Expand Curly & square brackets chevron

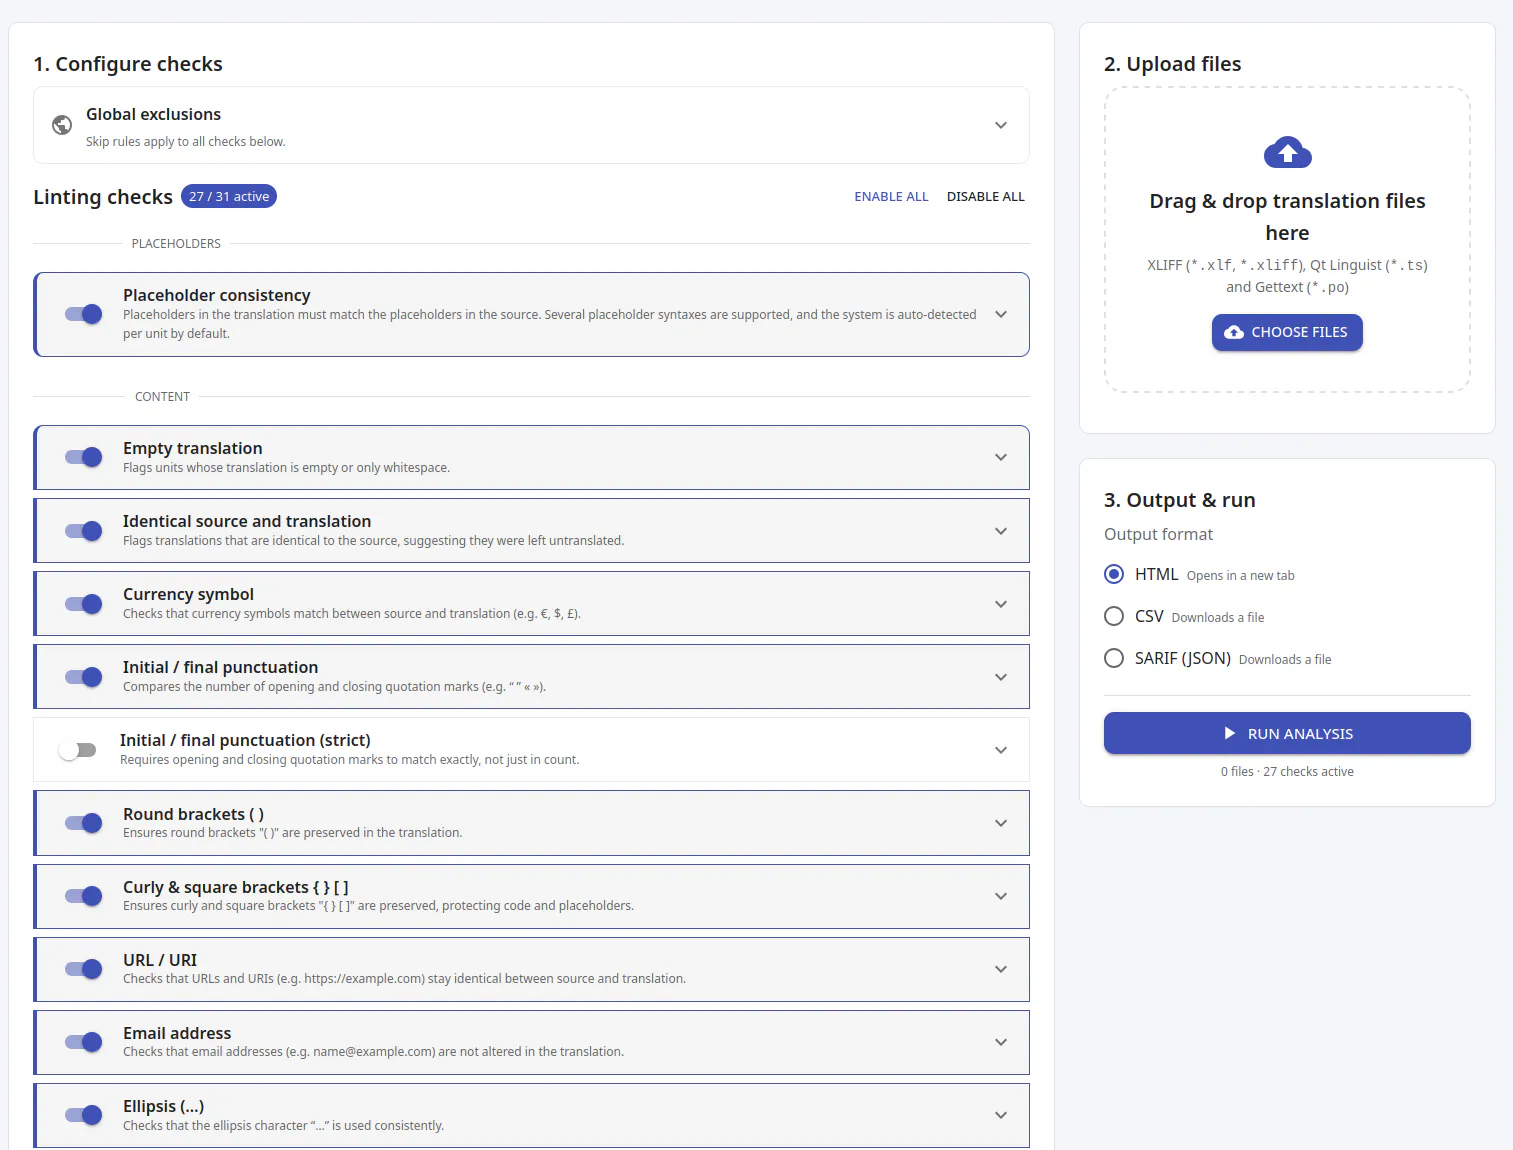tap(1001, 896)
